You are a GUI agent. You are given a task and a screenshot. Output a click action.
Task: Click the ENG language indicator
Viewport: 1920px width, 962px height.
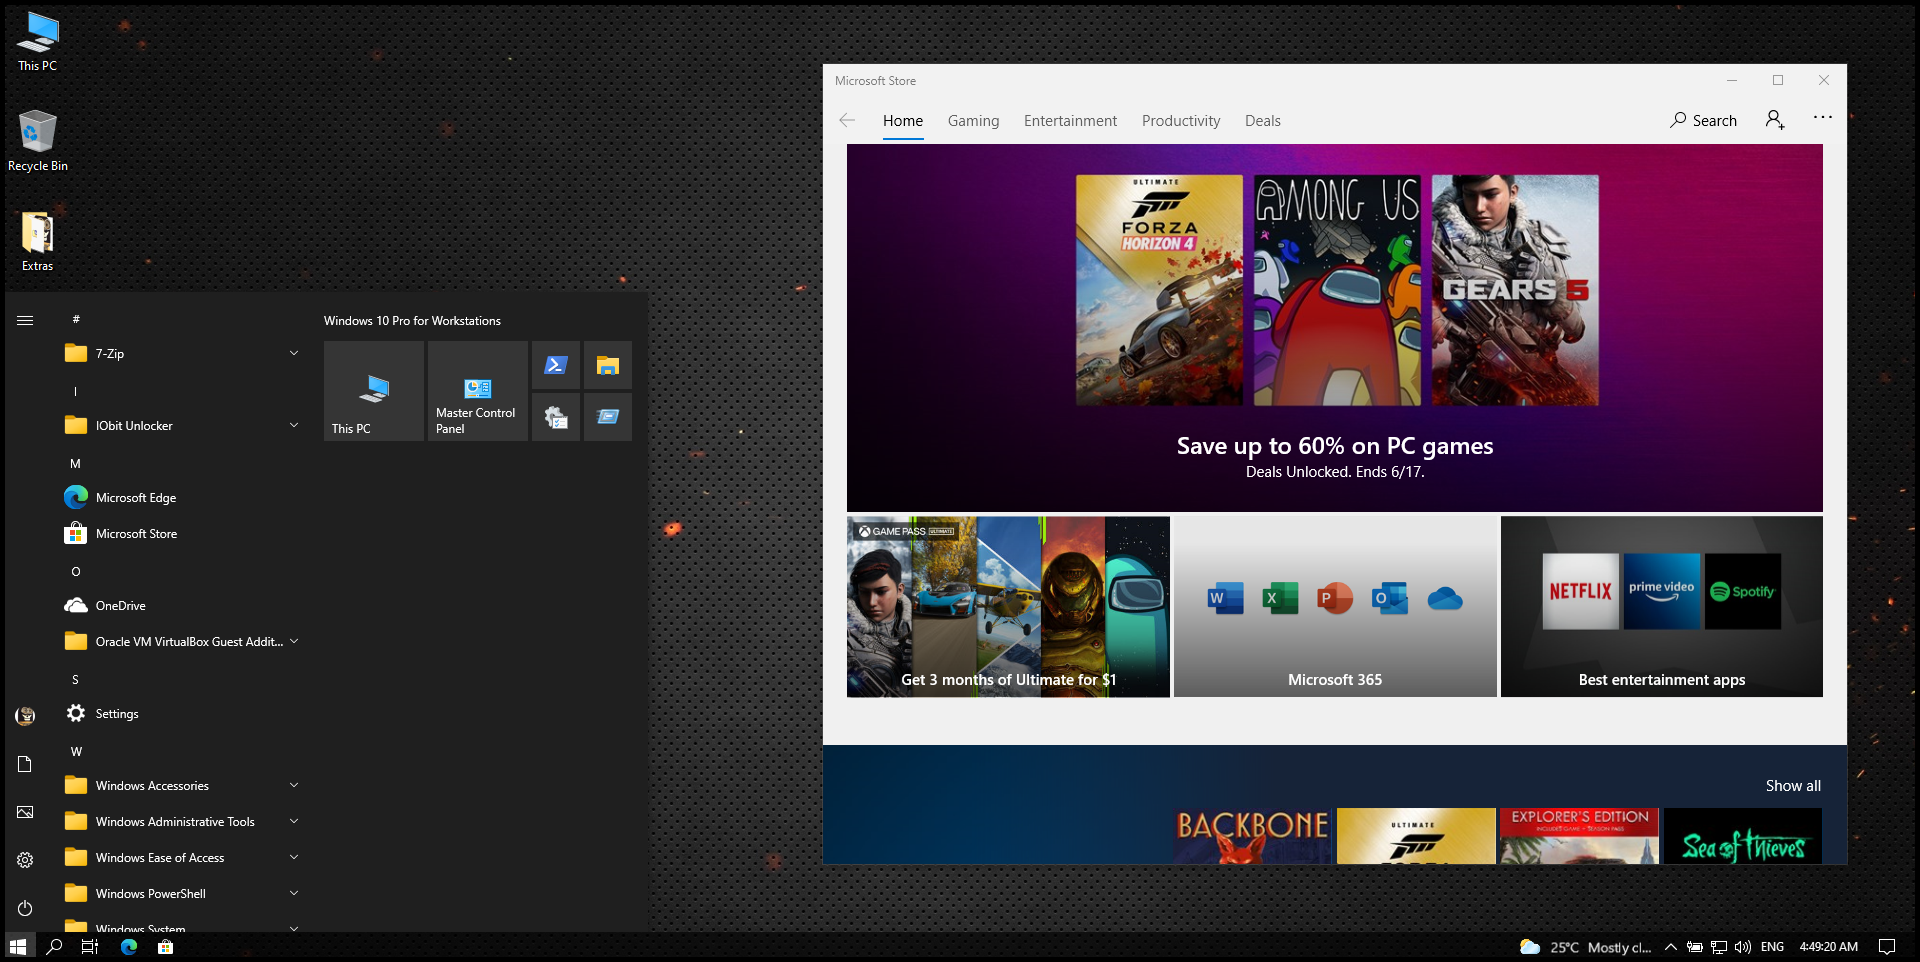click(1772, 947)
